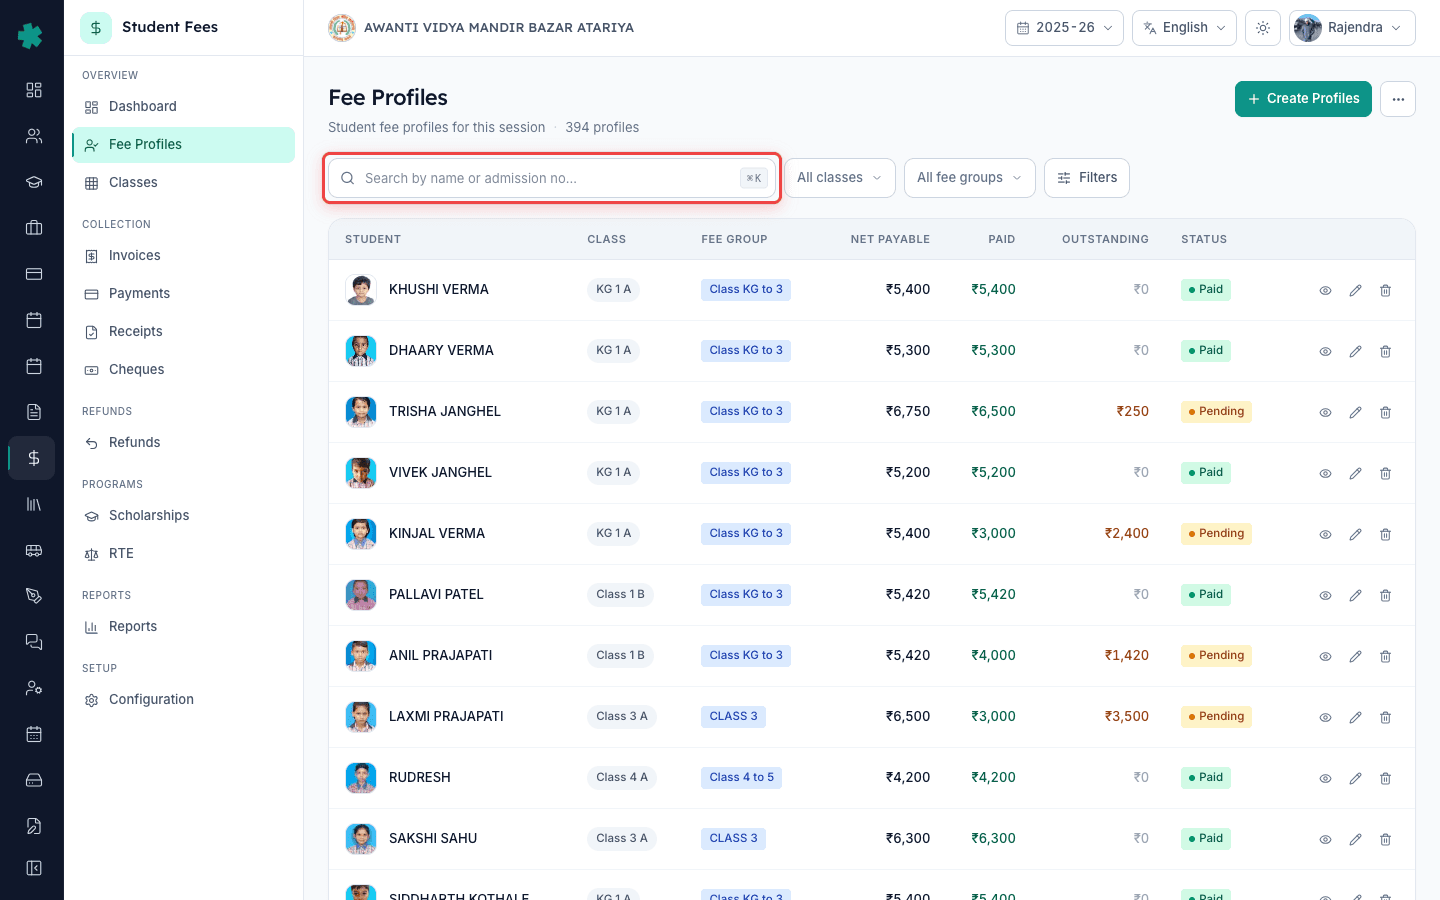This screenshot has width=1440, height=900.
Task: Delete DHAARY VERMA's profile with trash icon
Action: [x=1385, y=351]
